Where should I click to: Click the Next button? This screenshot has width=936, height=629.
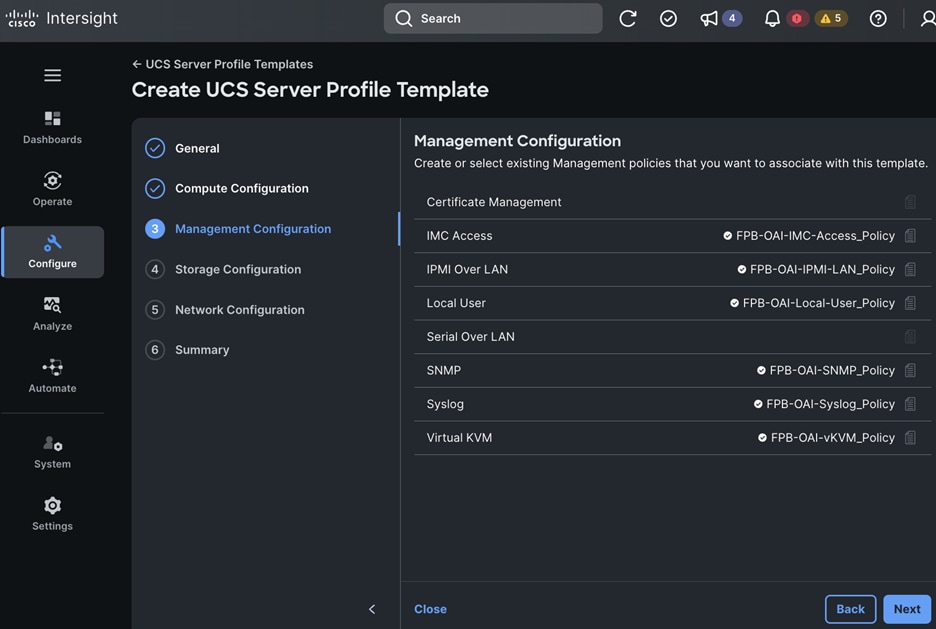[x=907, y=609]
